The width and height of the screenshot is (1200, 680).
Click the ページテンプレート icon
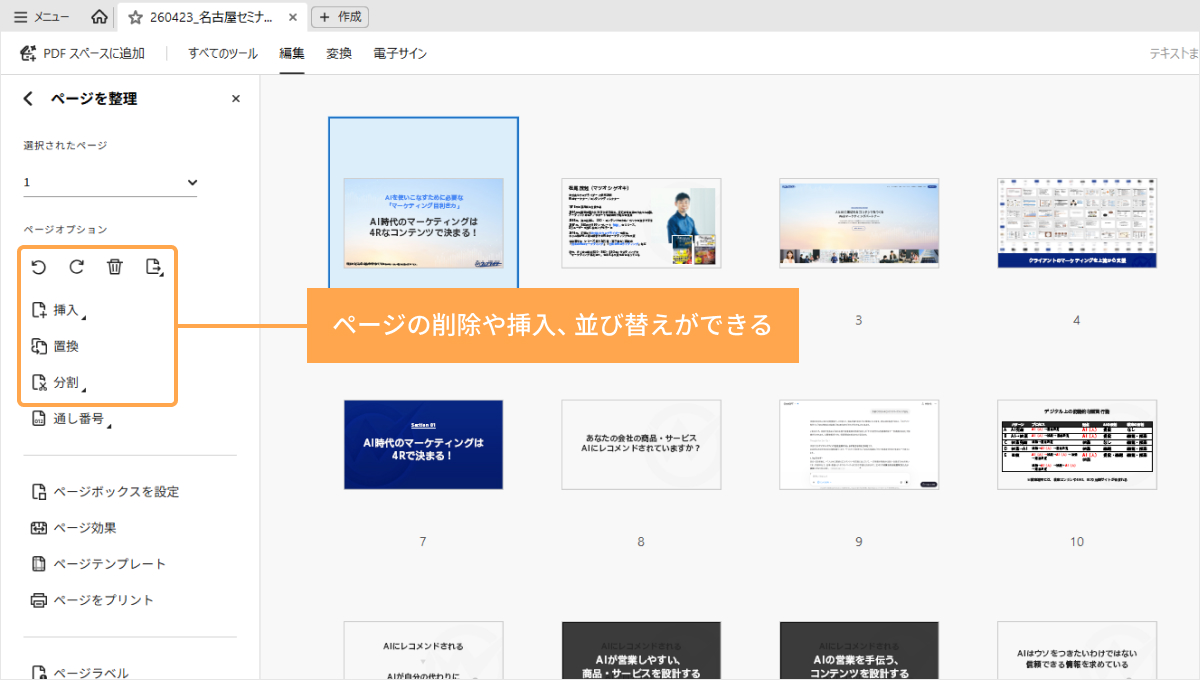point(39,563)
